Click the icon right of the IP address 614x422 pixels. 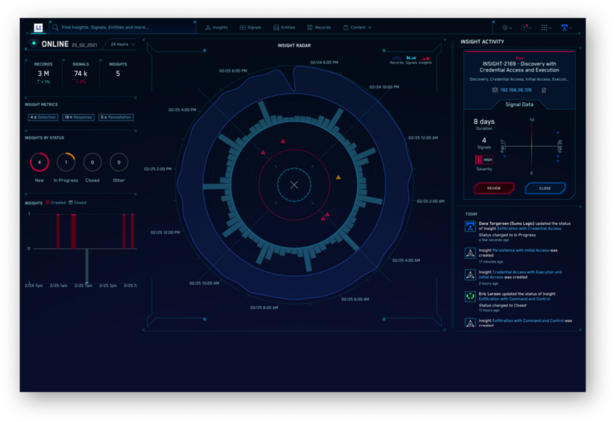pyautogui.click(x=544, y=90)
